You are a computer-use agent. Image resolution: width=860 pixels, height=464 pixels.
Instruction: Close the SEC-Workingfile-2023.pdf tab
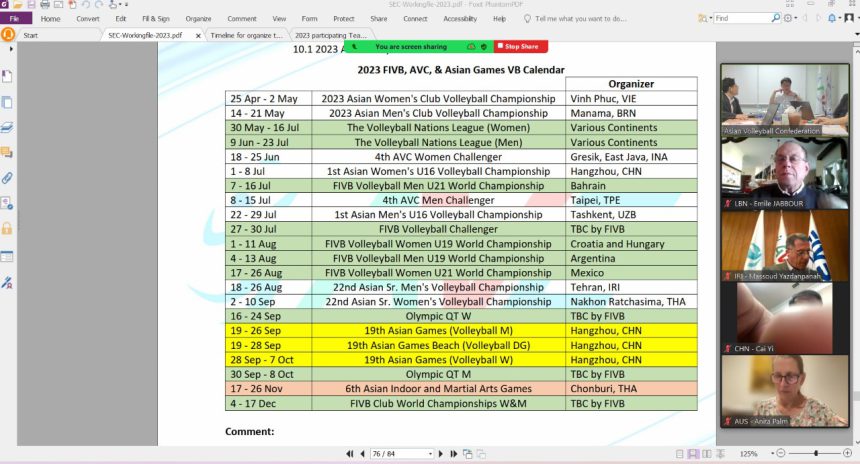198,35
